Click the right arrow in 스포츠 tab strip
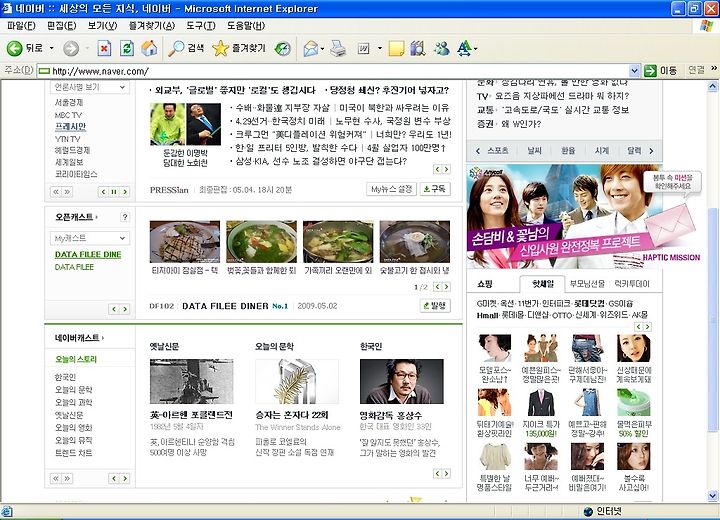720x520 pixels. pos(651,151)
